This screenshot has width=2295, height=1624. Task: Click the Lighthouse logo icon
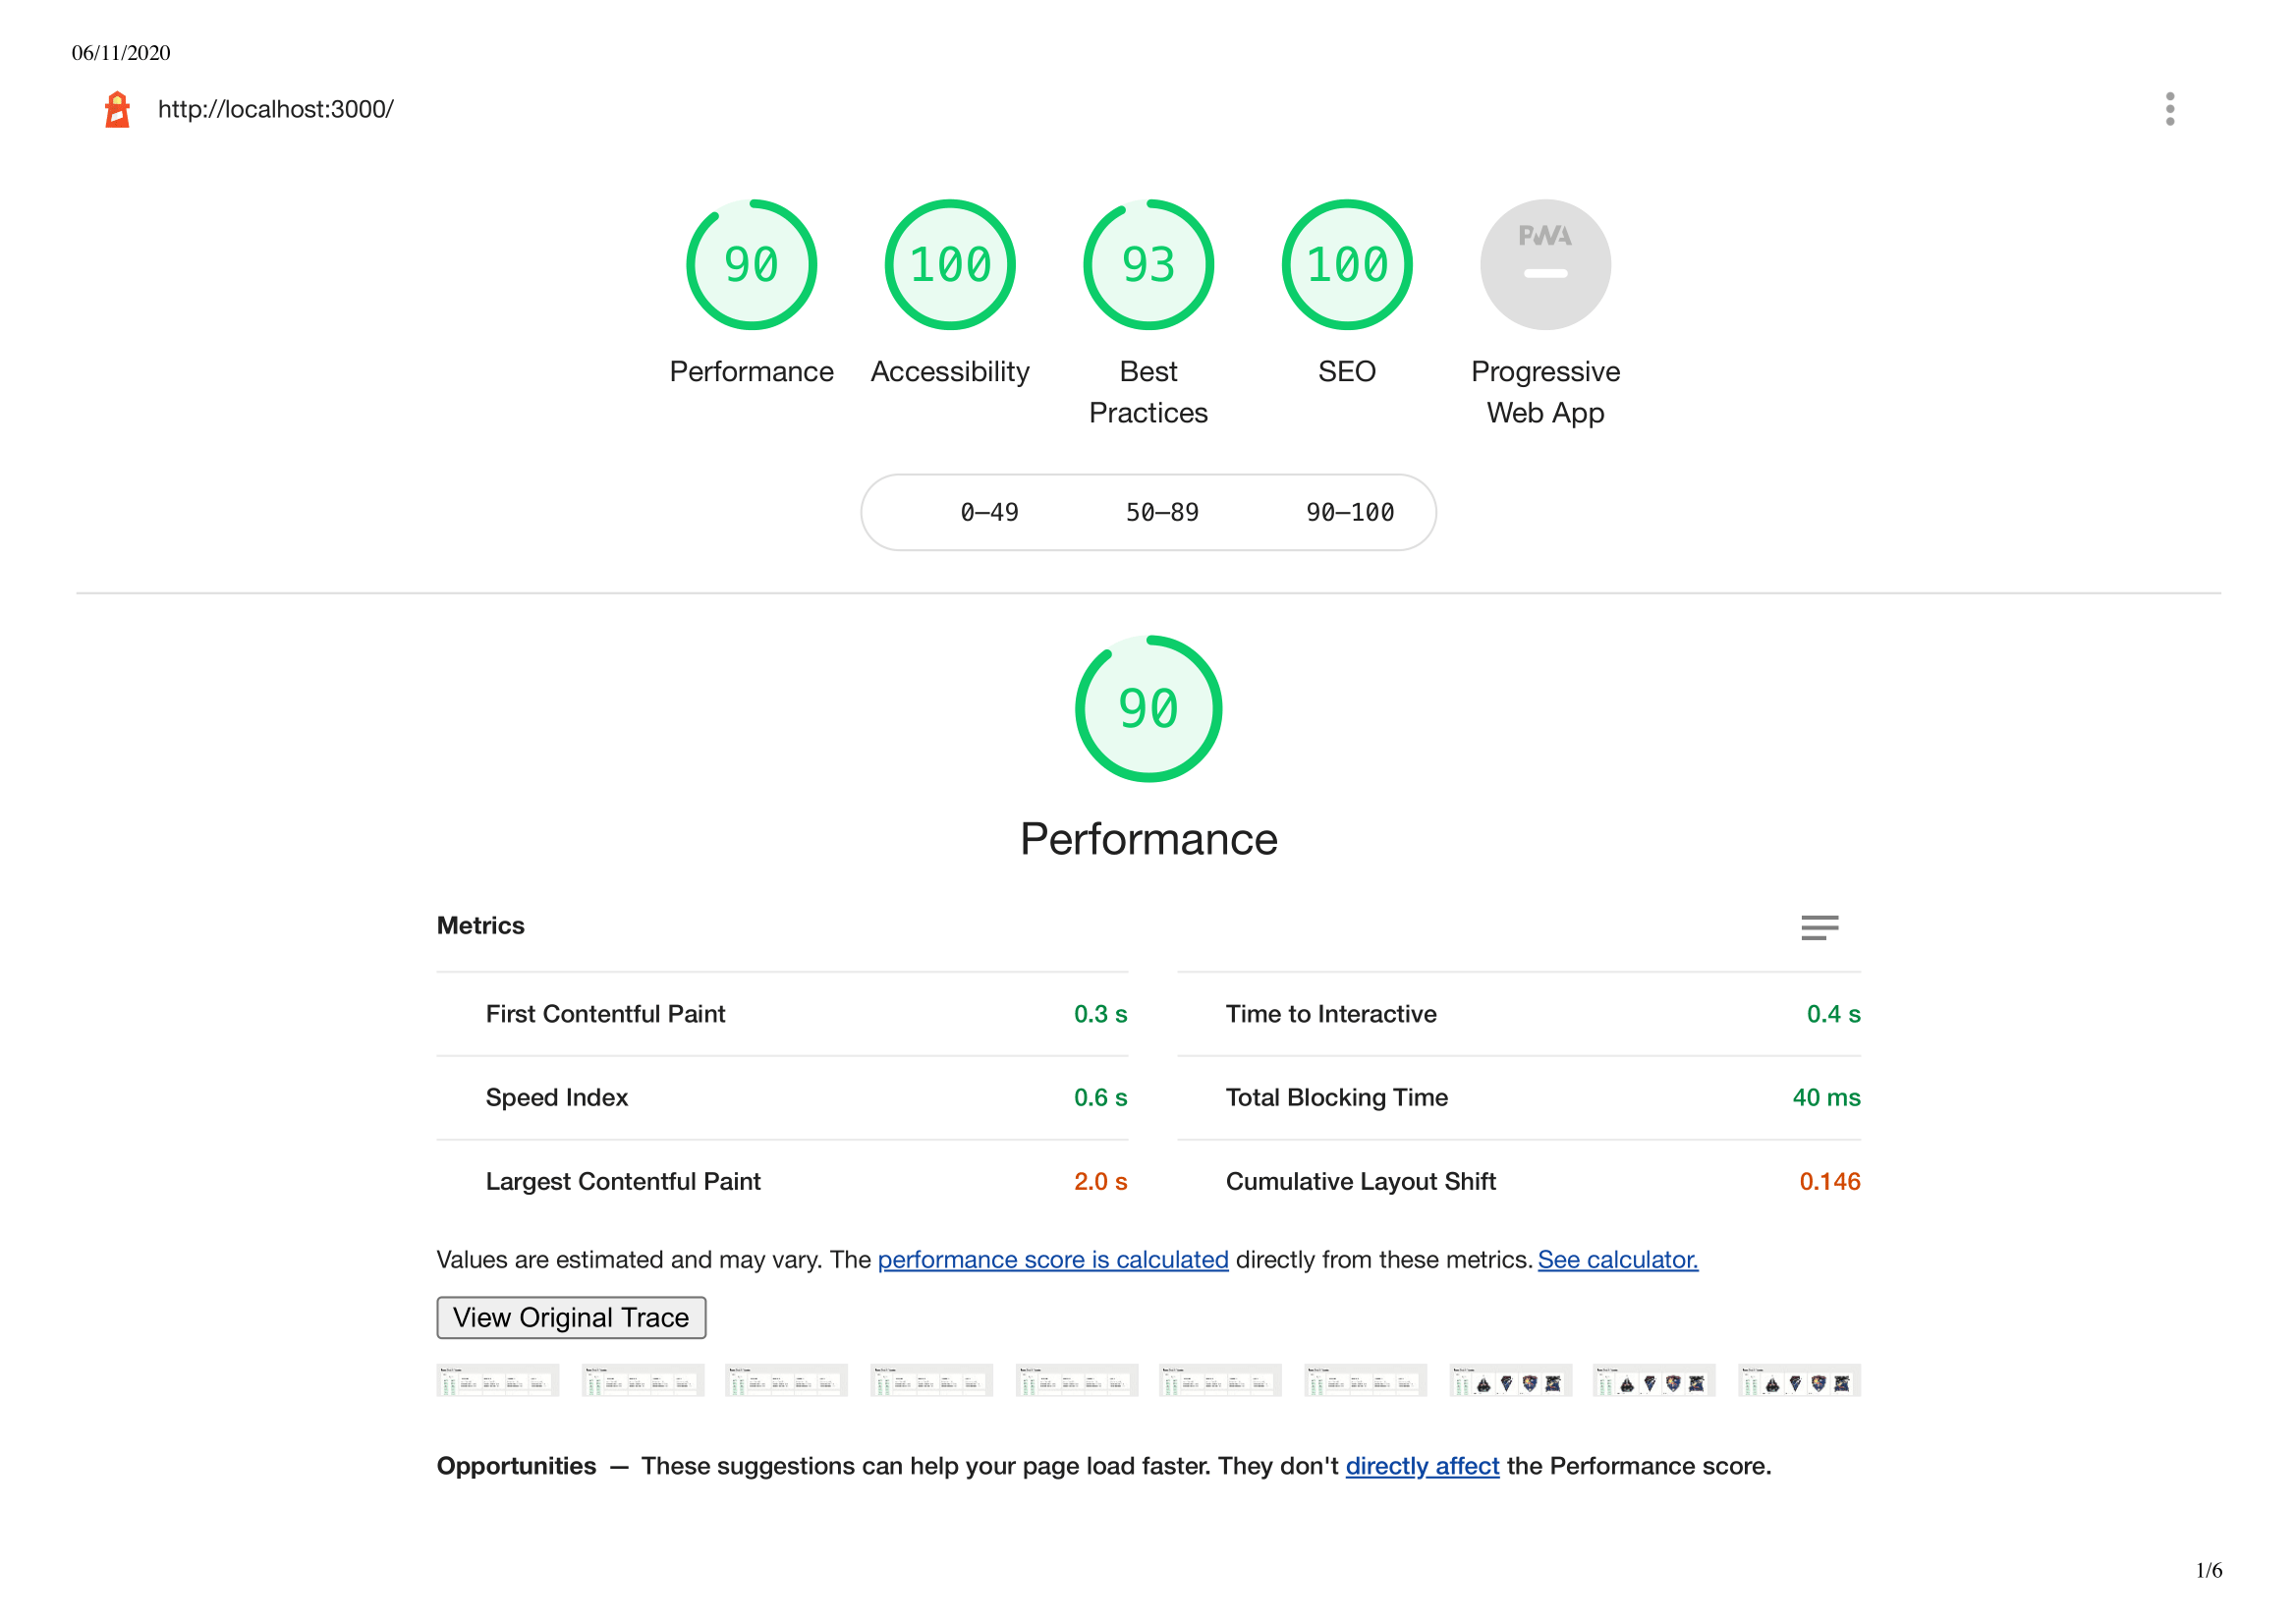(118, 109)
